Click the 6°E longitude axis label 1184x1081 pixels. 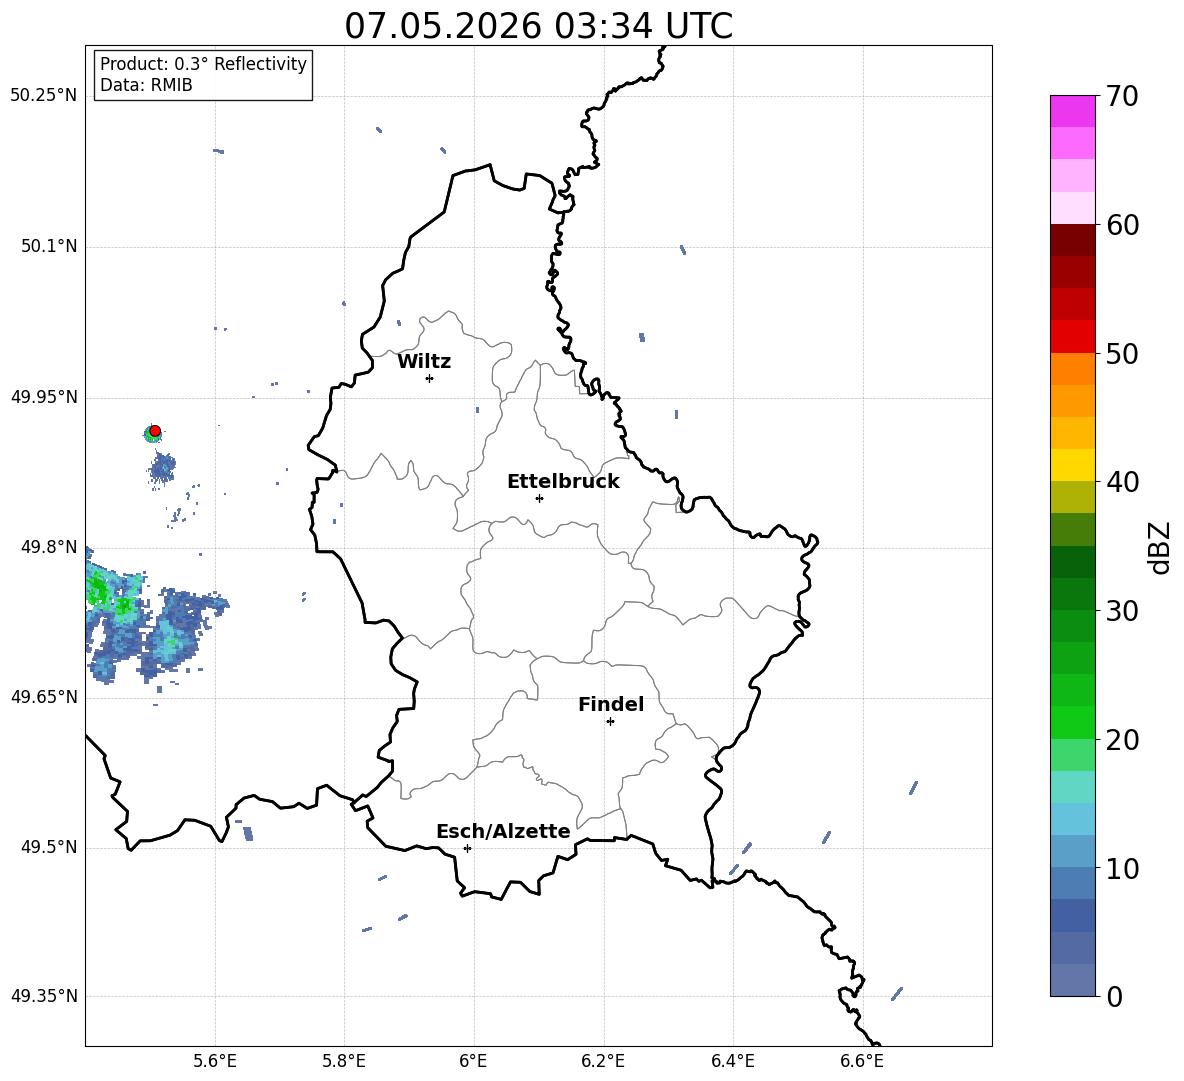click(x=473, y=1061)
